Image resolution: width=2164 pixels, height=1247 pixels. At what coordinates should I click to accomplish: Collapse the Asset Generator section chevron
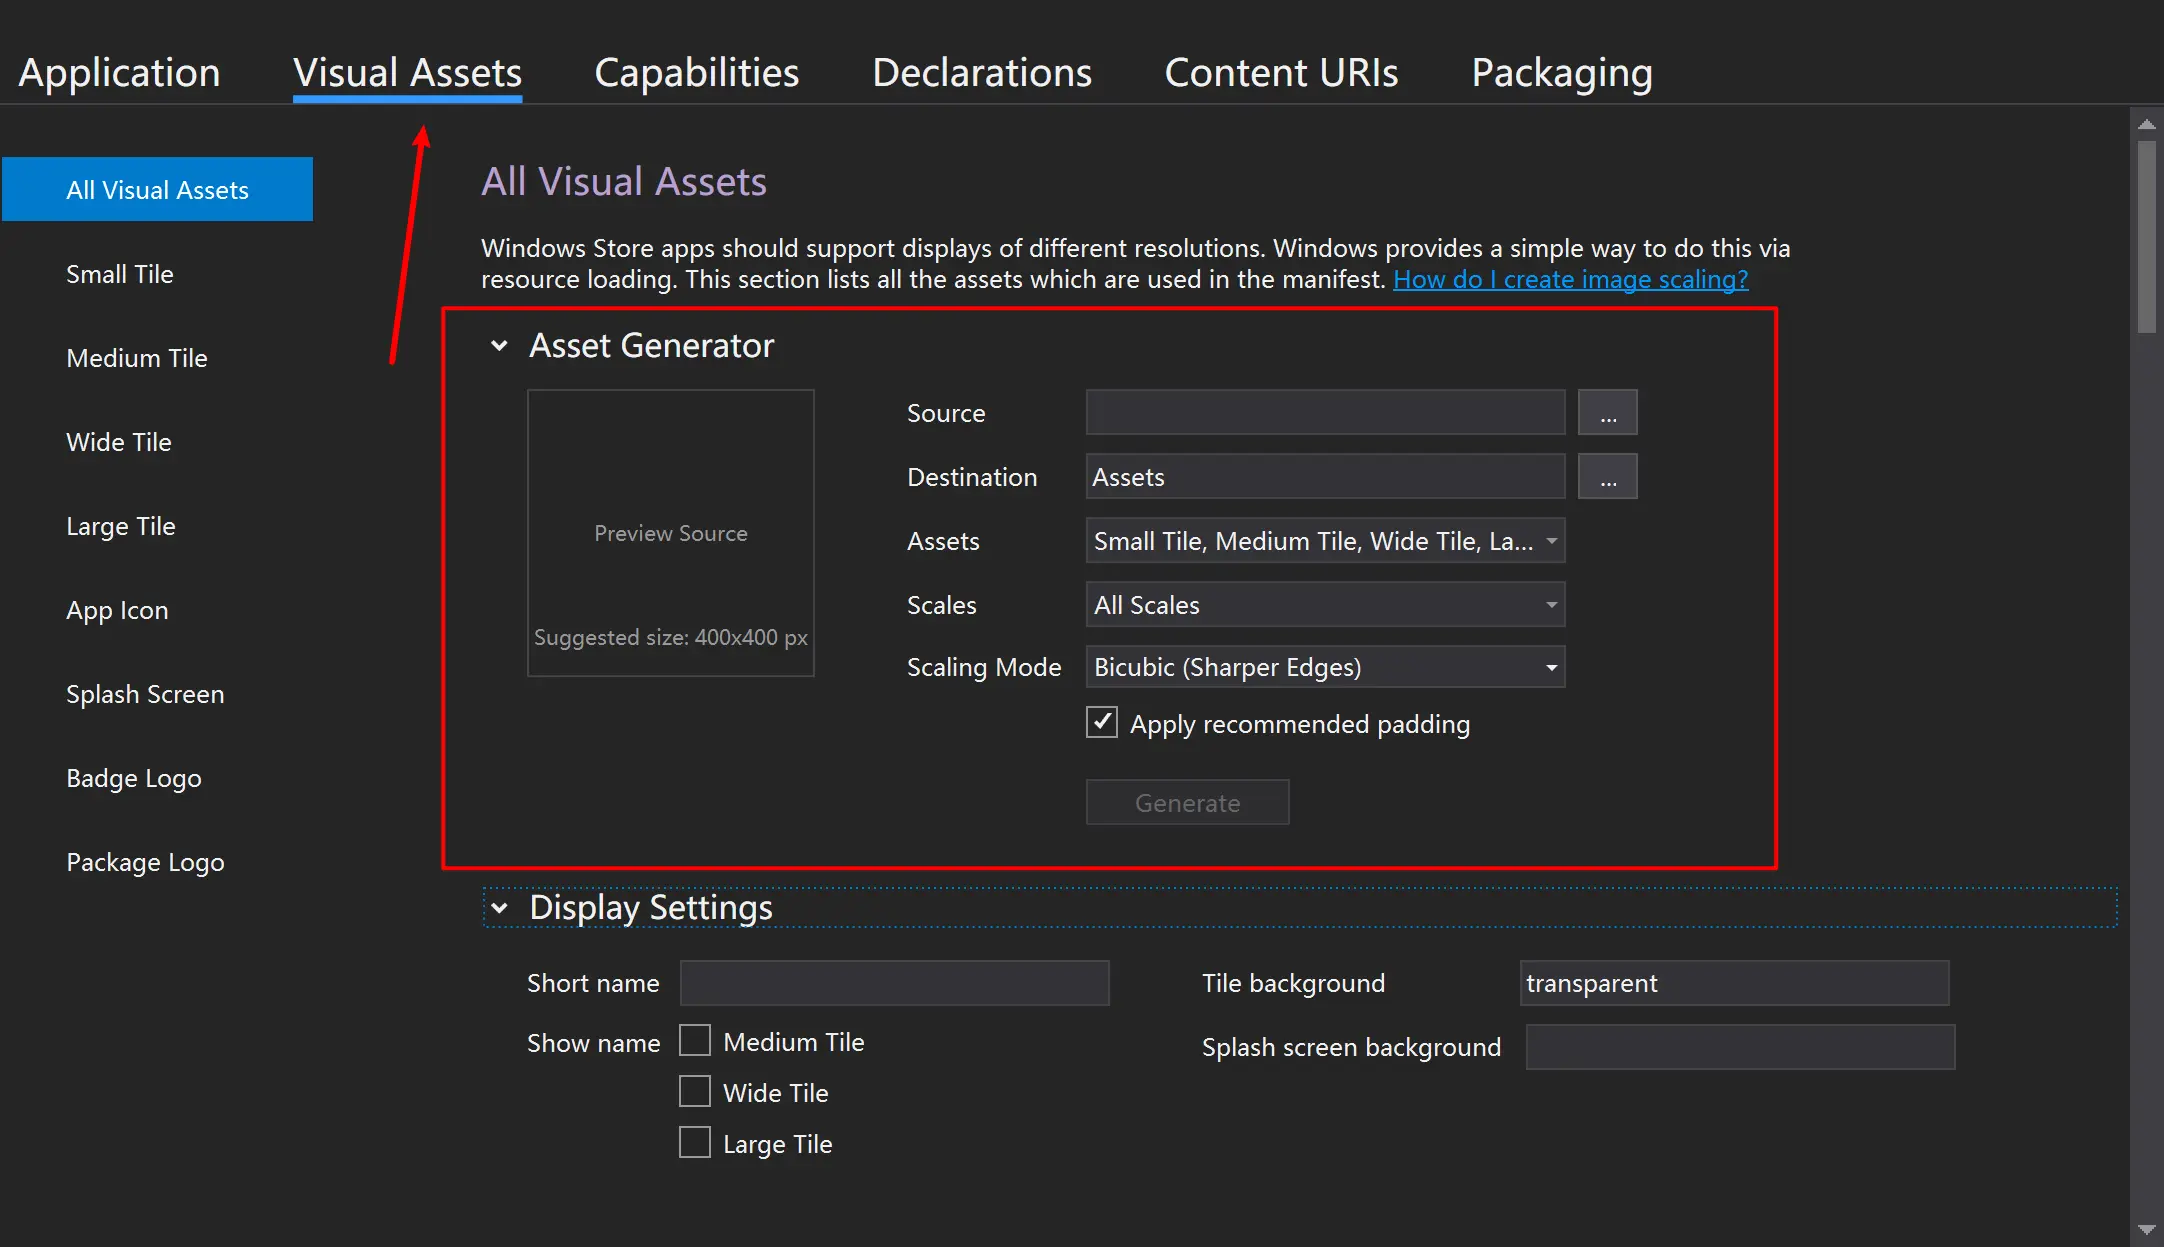[x=499, y=346]
